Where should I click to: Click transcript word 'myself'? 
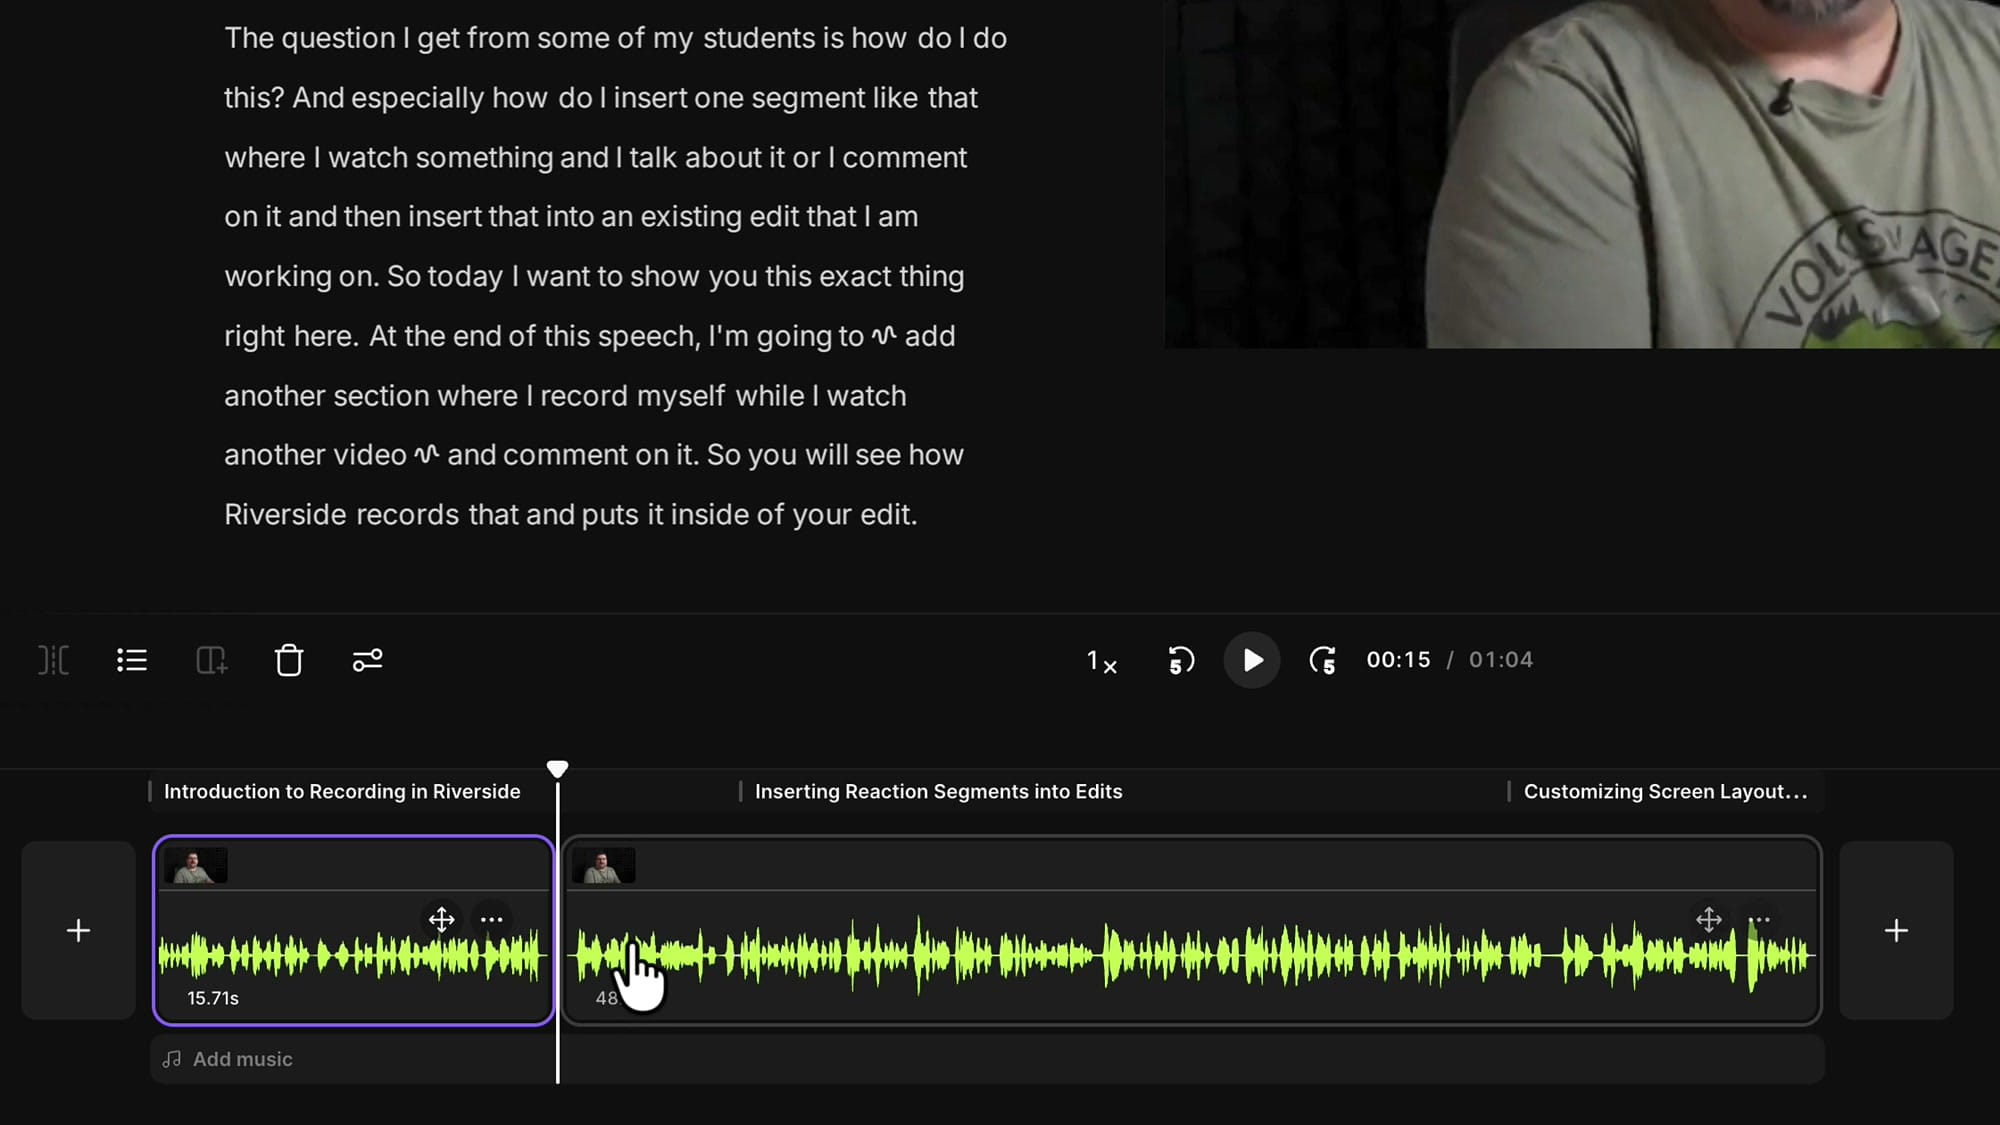pos(681,396)
